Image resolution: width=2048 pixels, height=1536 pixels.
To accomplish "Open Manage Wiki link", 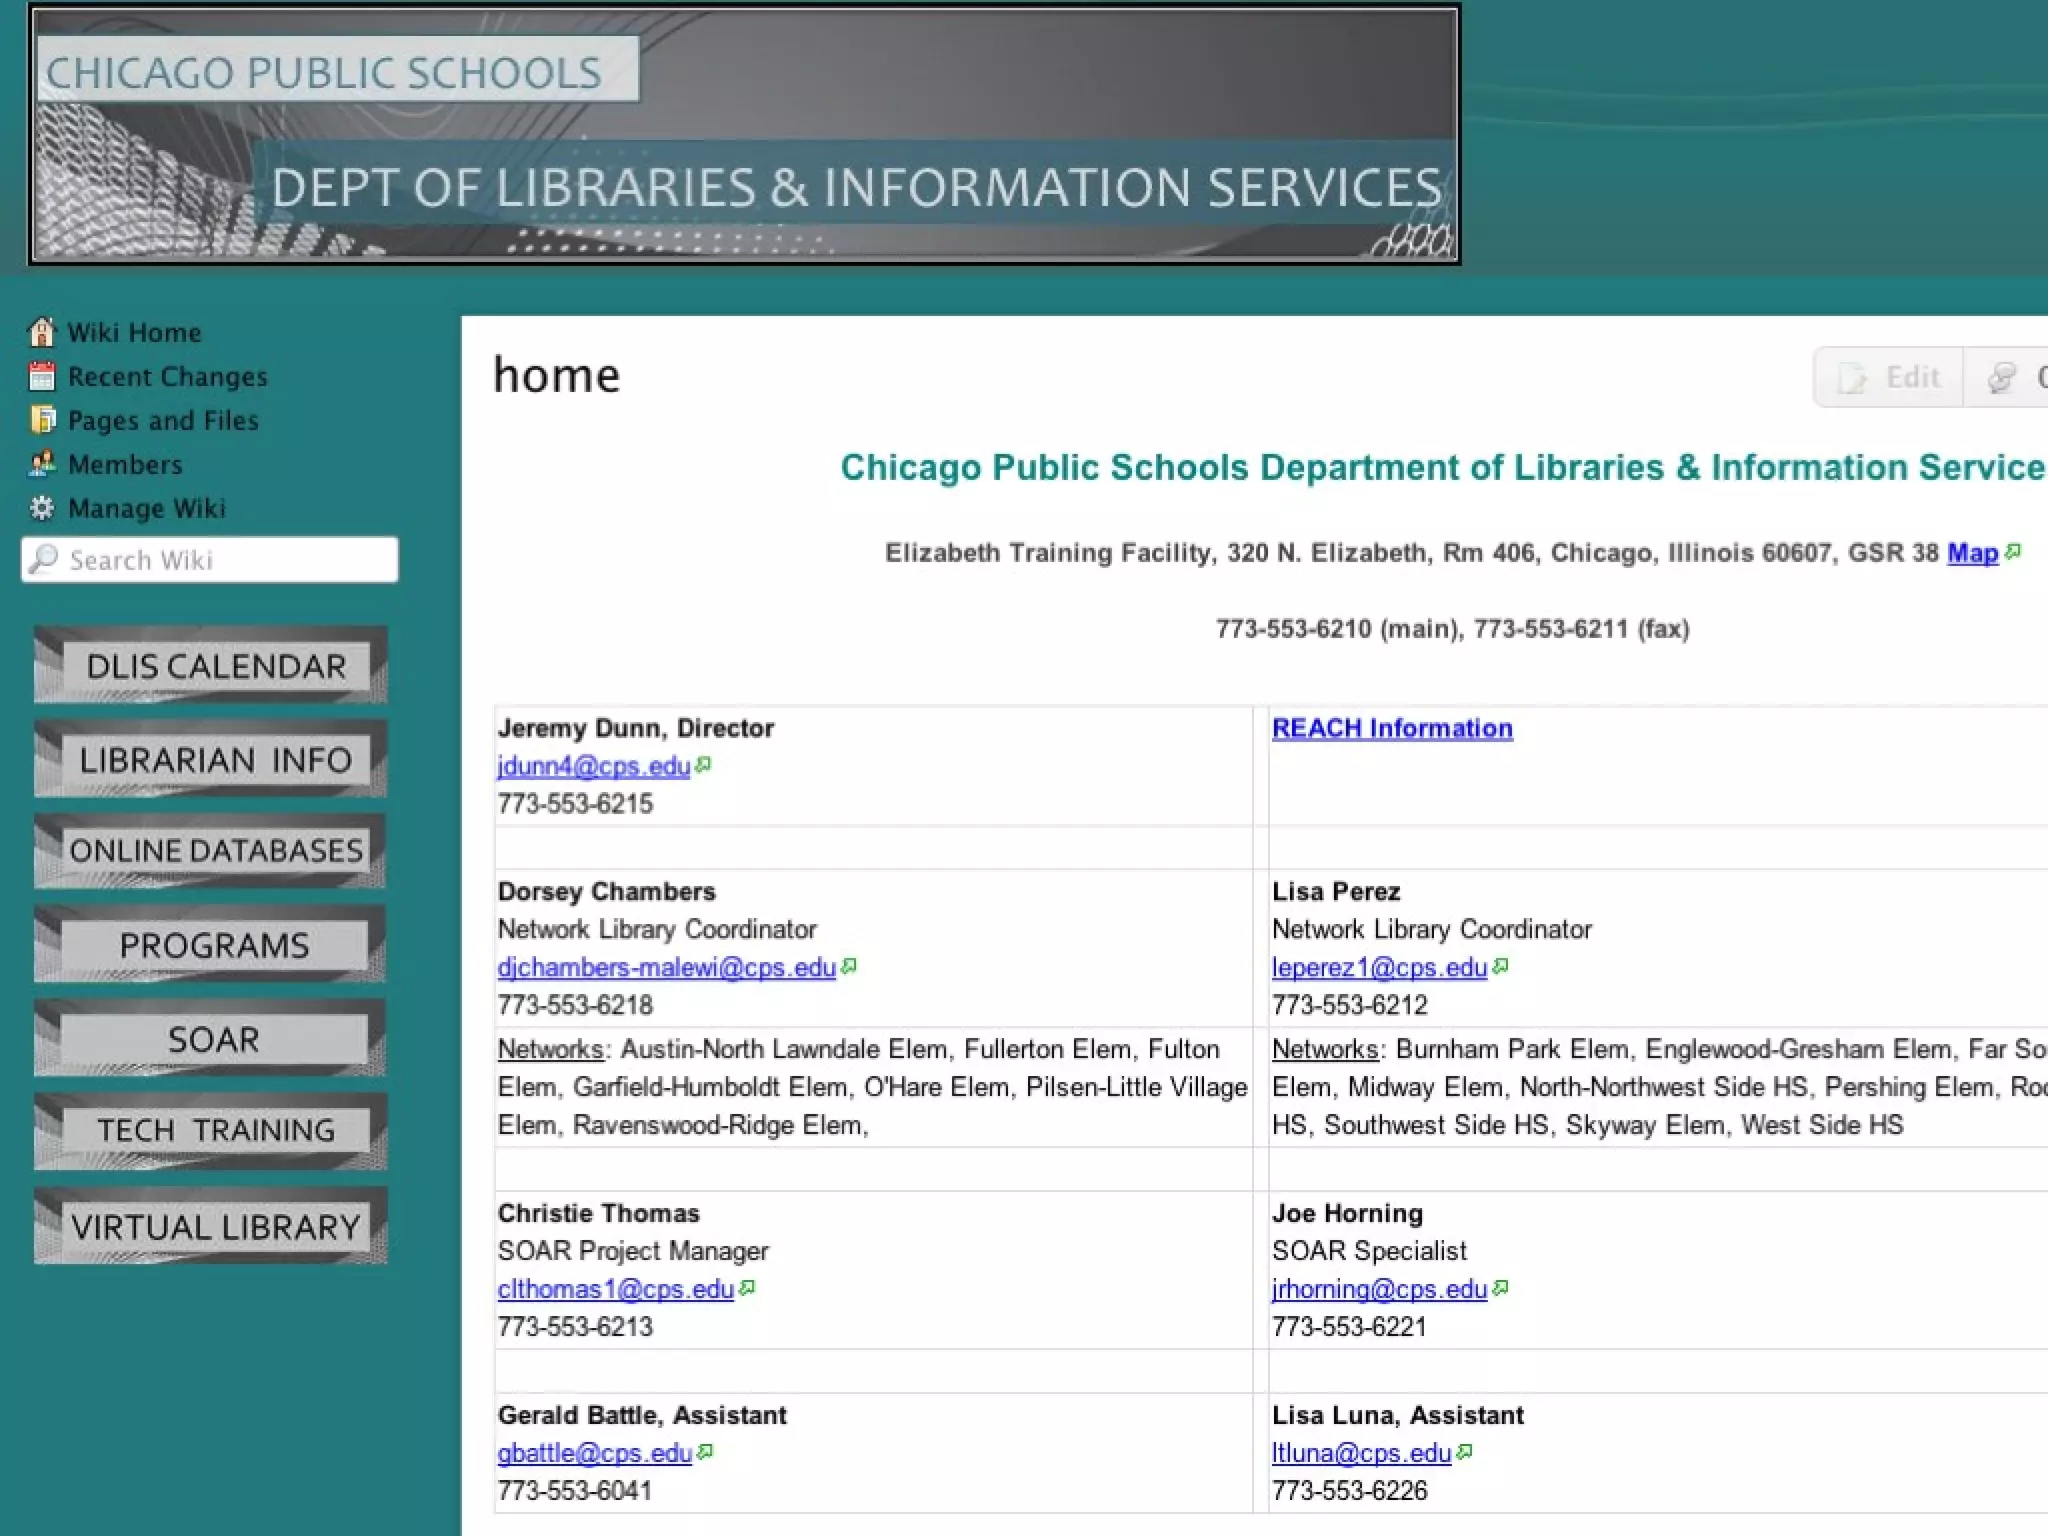I will tap(147, 509).
